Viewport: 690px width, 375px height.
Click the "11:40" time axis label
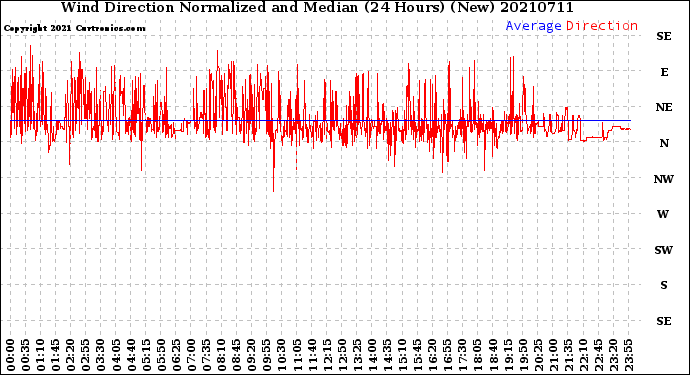[x=312, y=355]
